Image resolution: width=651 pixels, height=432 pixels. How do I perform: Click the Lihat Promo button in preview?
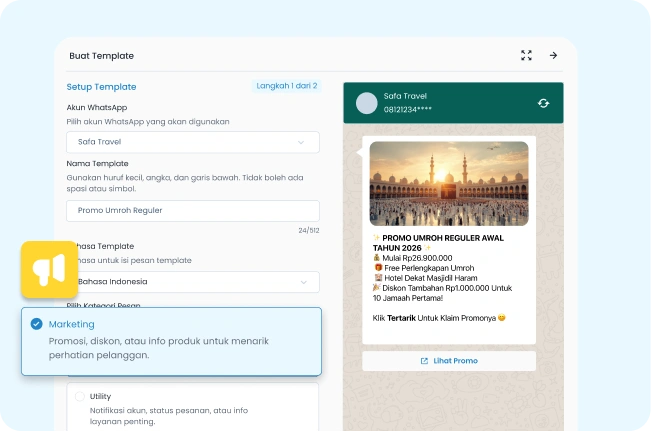tap(449, 361)
